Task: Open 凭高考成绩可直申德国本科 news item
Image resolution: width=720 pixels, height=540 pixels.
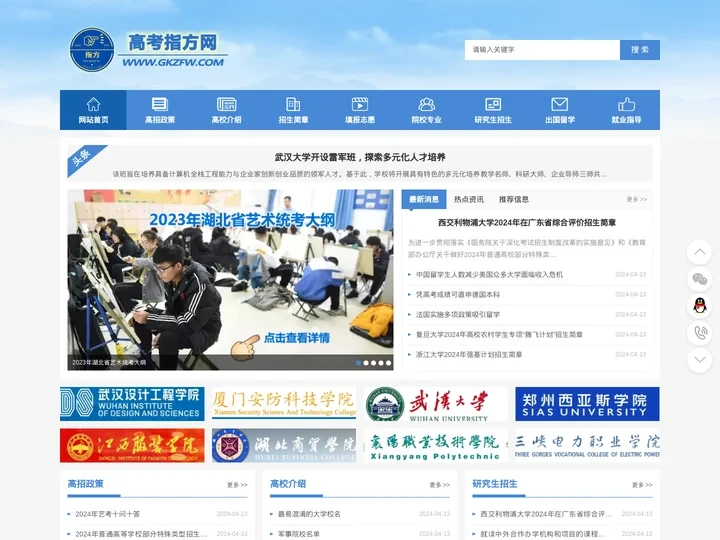Action: point(458,294)
